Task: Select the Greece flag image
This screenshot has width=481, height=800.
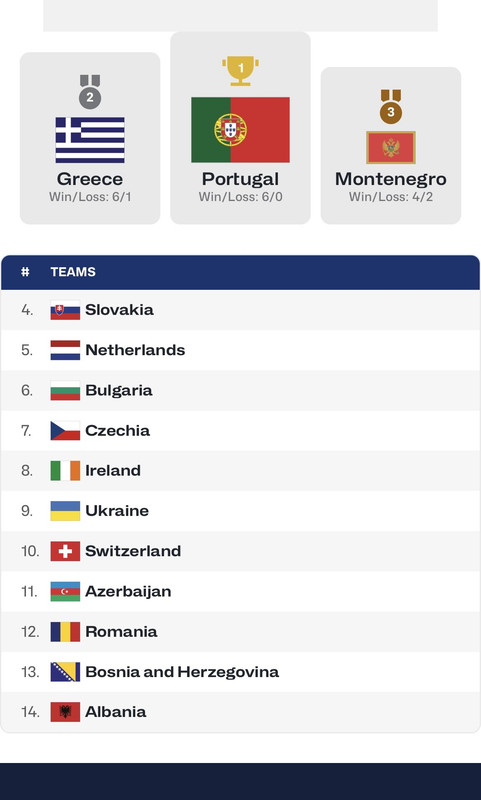Action: 90,140
